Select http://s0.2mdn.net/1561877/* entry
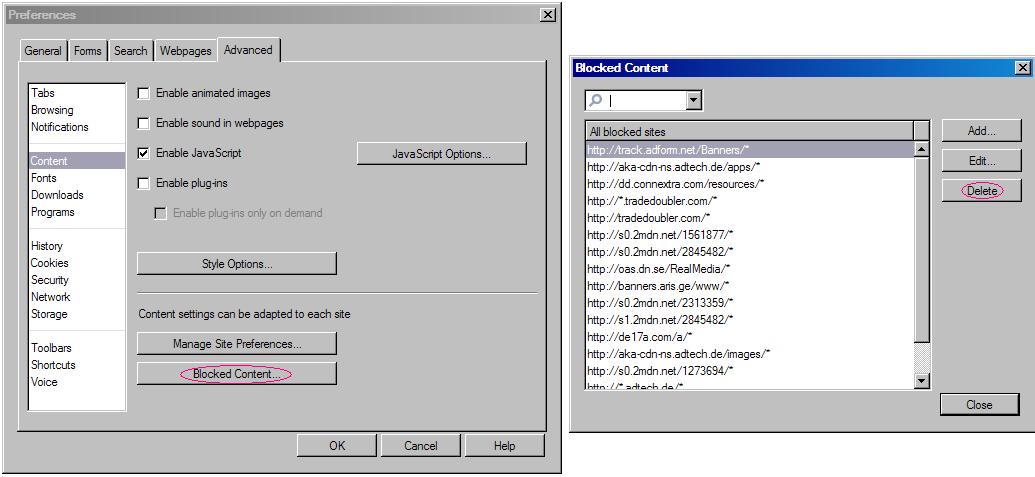The height and width of the screenshot is (477, 1035). pyautogui.click(x=749, y=235)
